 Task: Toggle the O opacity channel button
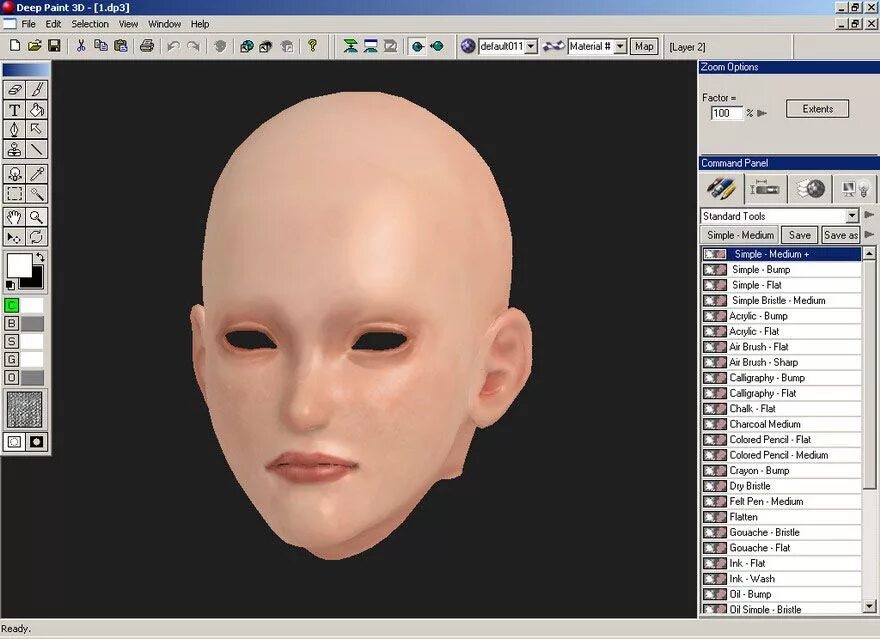tap(11, 377)
